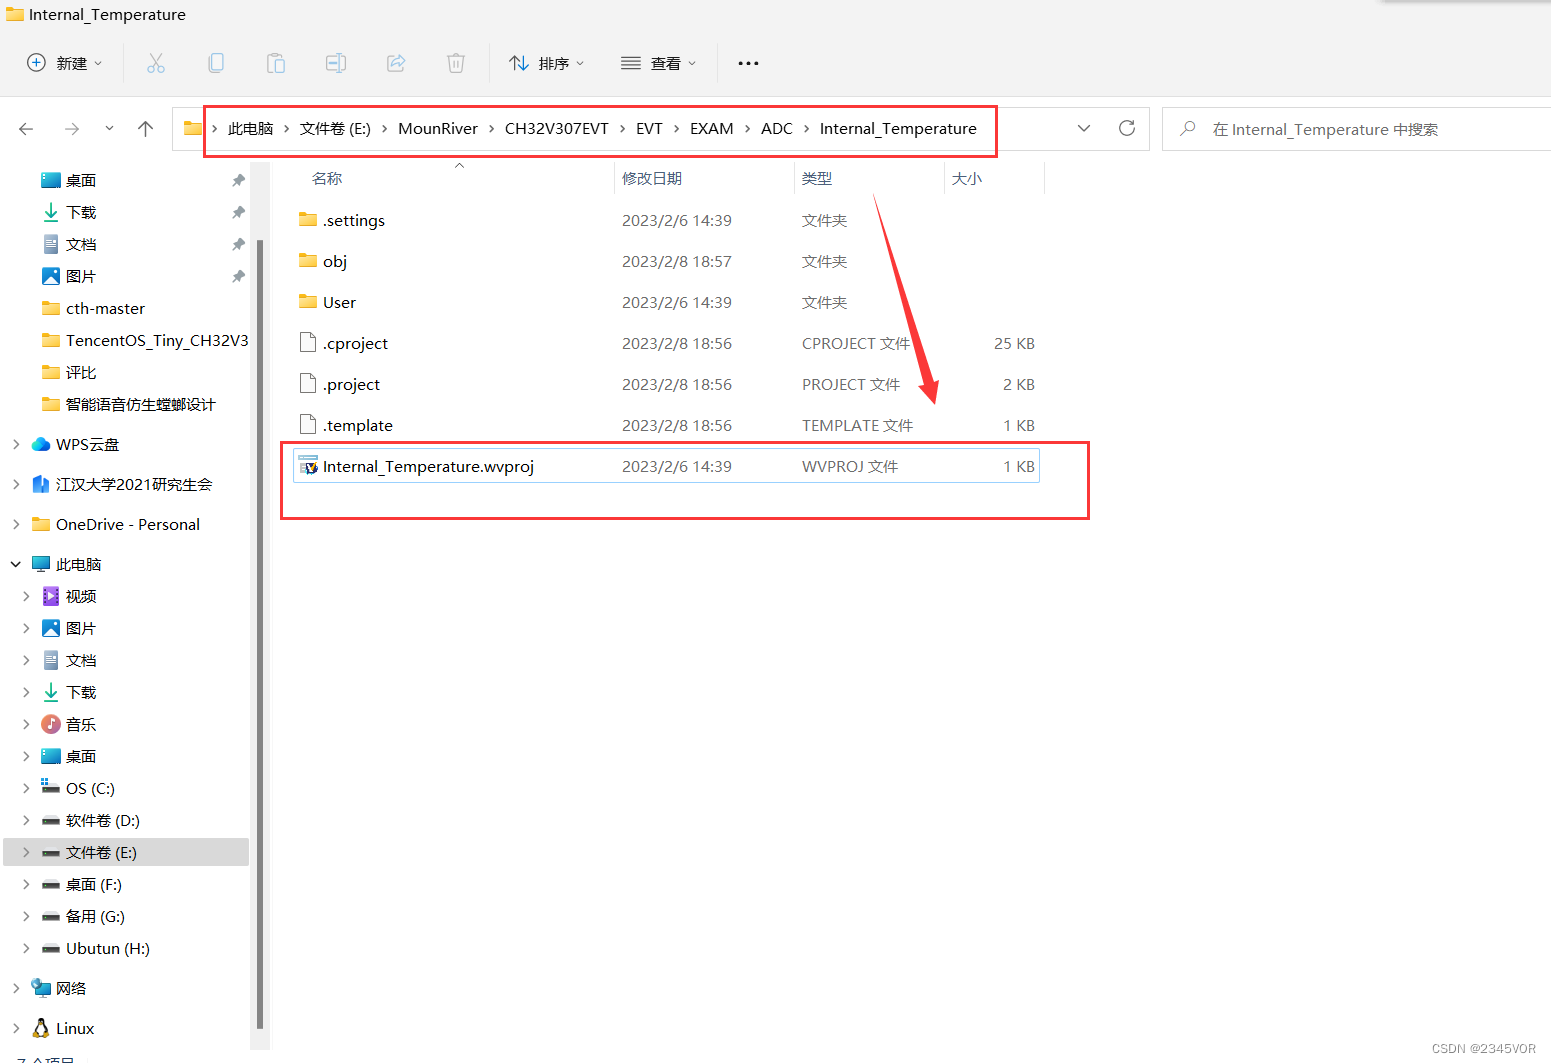
Task: Expand 江汉大学2021研究生会 node
Action: coord(16,485)
